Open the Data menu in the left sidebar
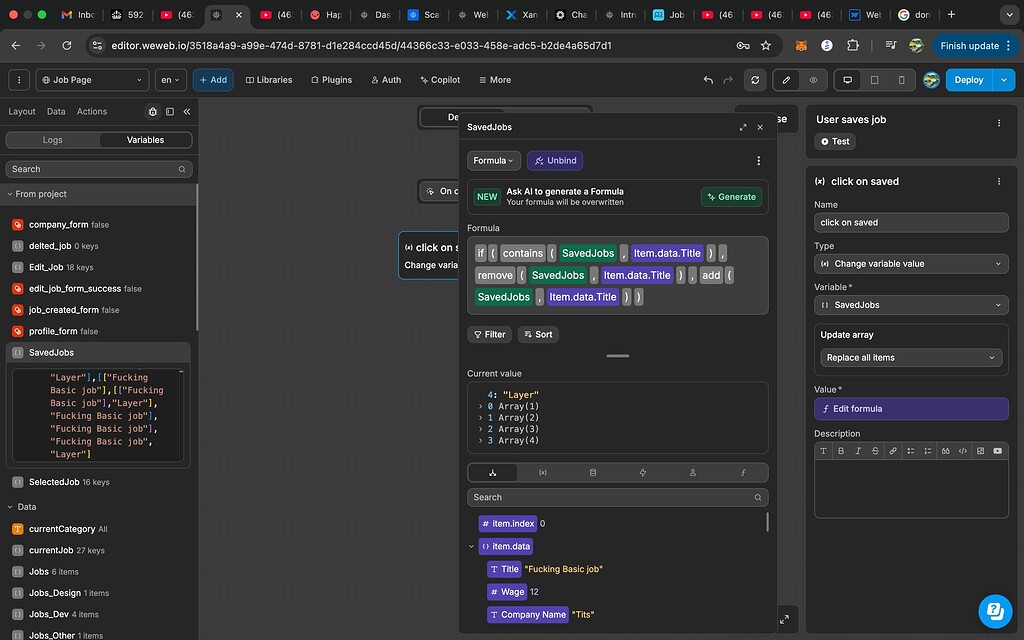The height and width of the screenshot is (640, 1024). [x=55, y=111]
